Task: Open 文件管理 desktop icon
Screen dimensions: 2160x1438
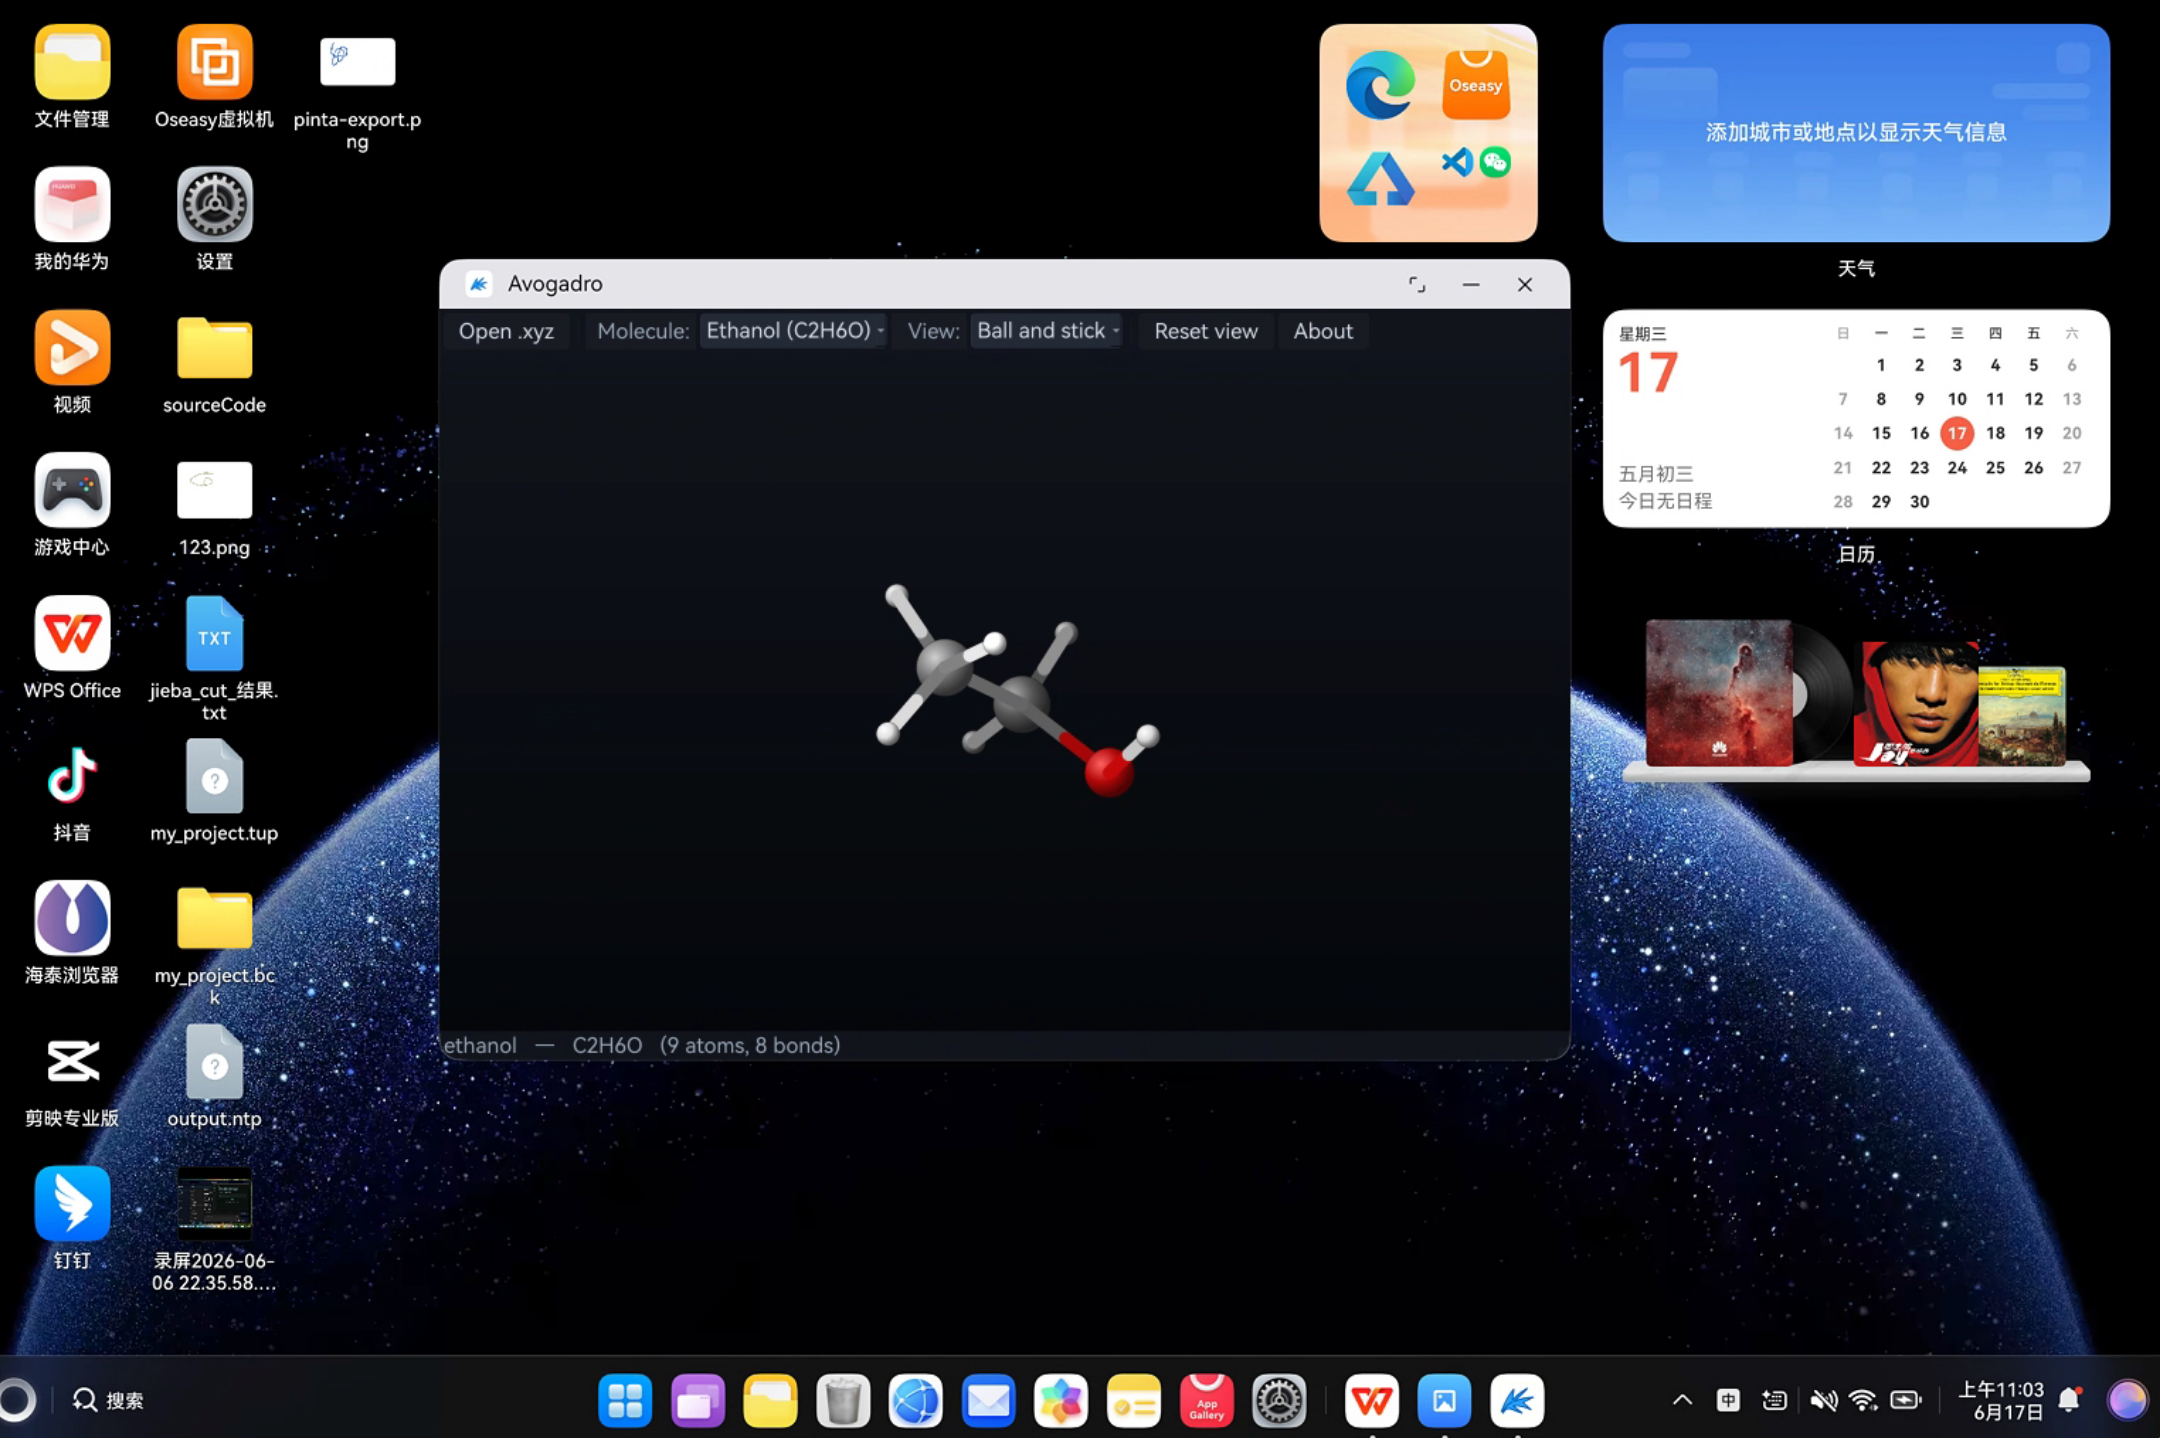Action: point(72,78)
